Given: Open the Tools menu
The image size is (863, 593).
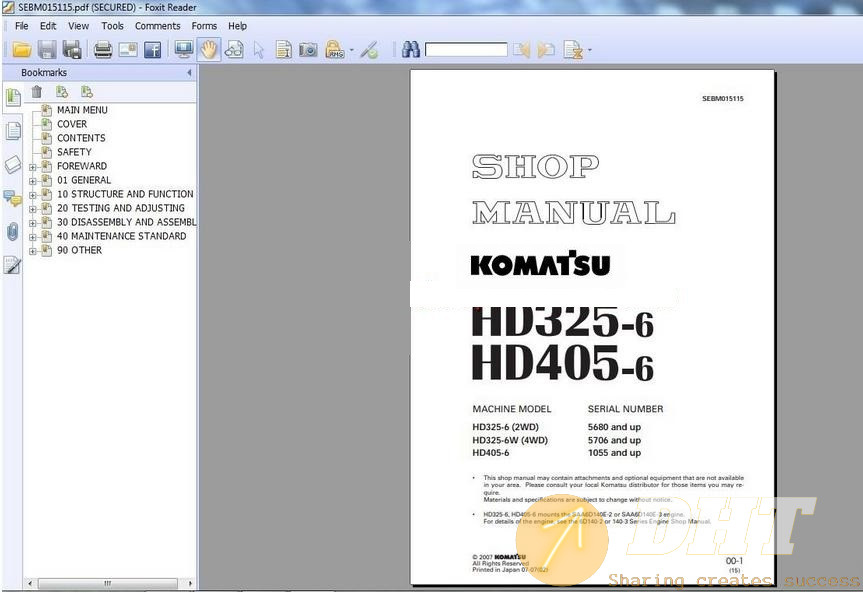Looking at the screenshot, I should coord(112,26).
